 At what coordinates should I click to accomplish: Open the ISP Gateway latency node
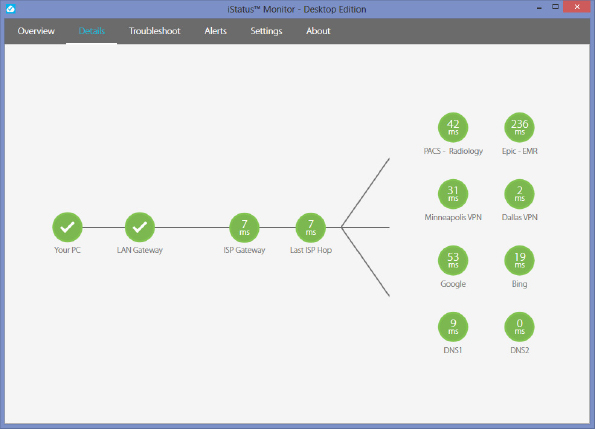pyautogui.click(x=244, y=228)
